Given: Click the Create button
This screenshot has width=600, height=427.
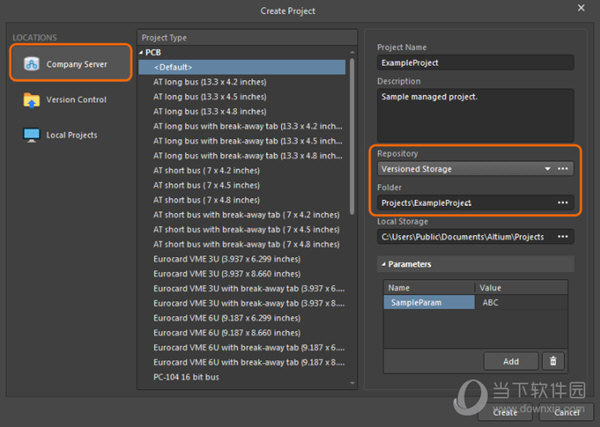Looking at the screenshot, I should click(505, 412).
